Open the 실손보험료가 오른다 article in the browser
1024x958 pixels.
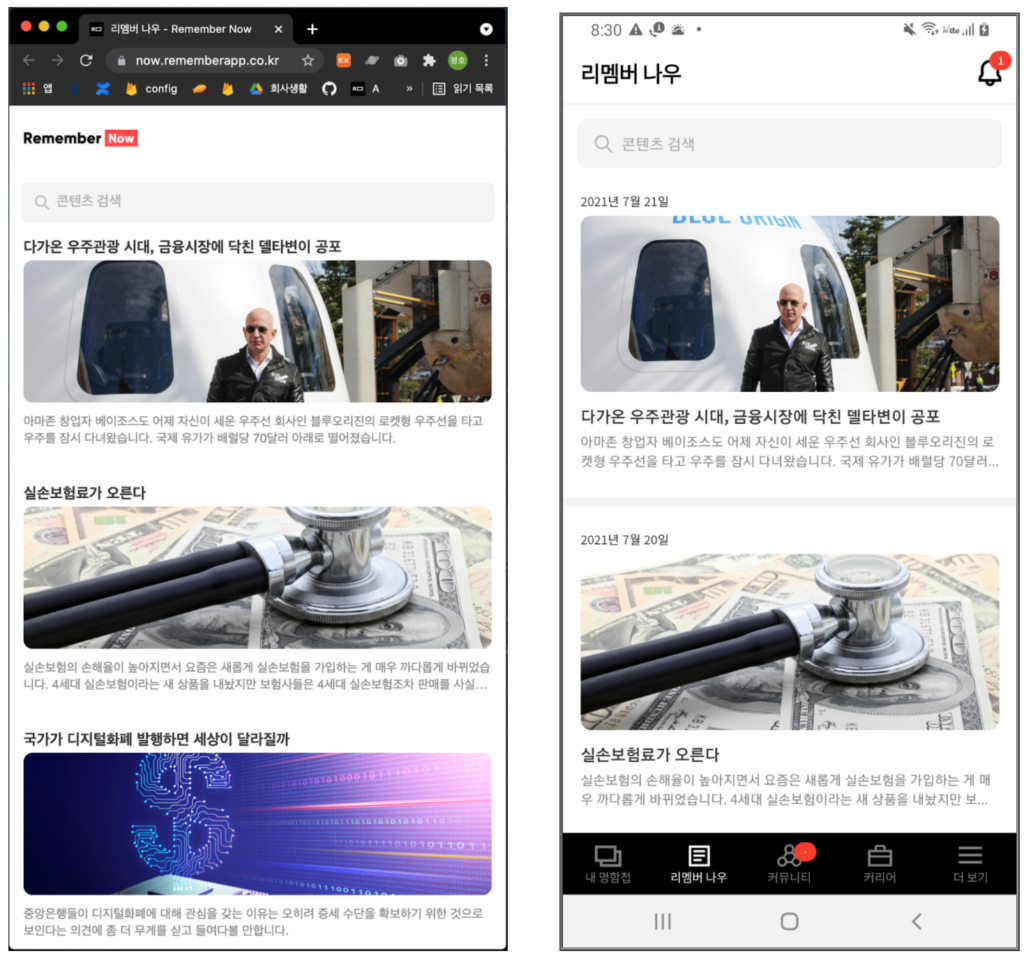[84, 492]
